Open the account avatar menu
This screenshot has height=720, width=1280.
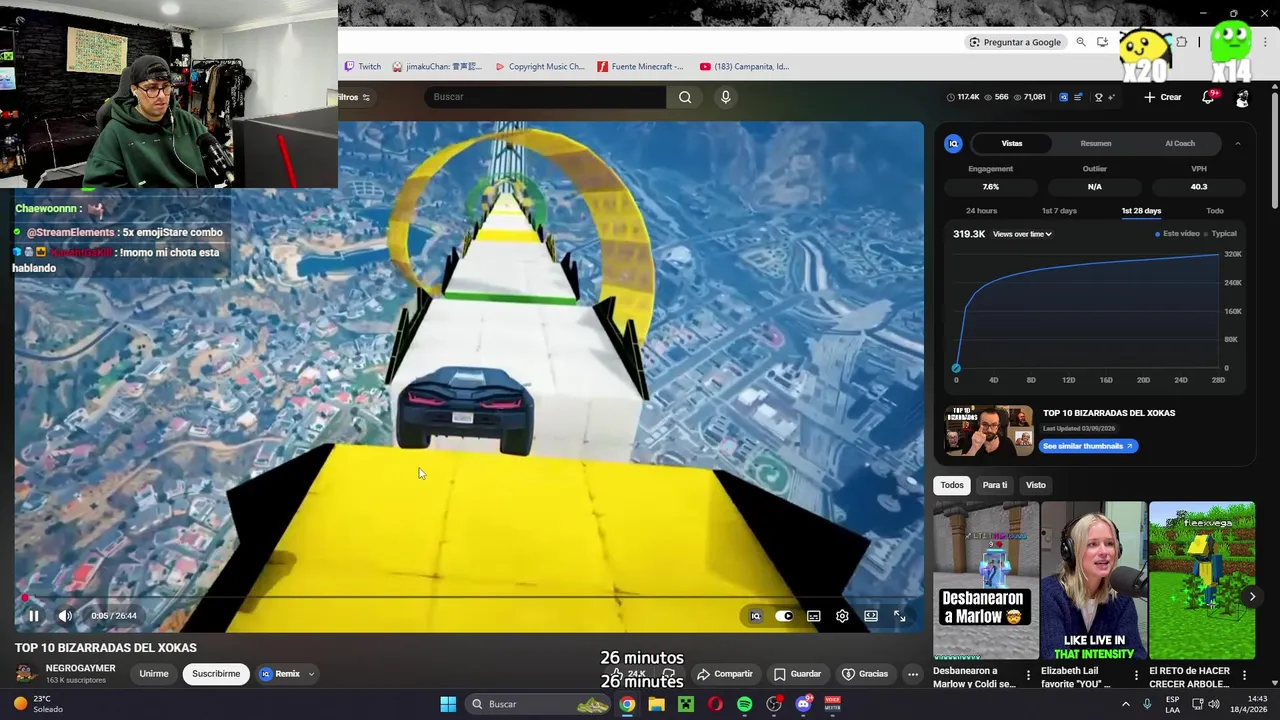click(x=1242, y=97)
